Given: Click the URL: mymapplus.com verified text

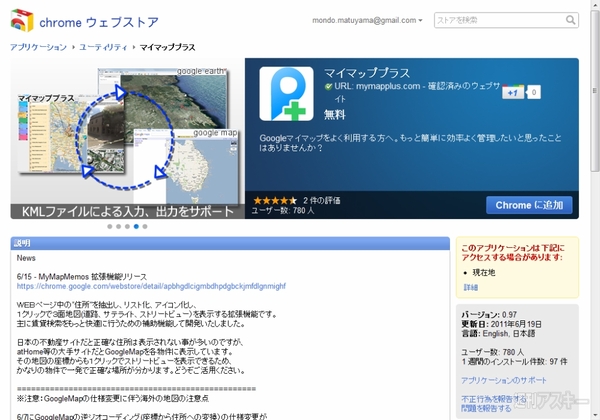Looking at the screenshot, I should coord(417,92).
